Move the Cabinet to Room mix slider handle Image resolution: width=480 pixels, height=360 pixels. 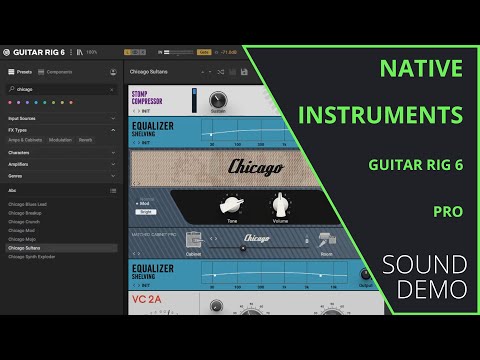pos(243,248)
